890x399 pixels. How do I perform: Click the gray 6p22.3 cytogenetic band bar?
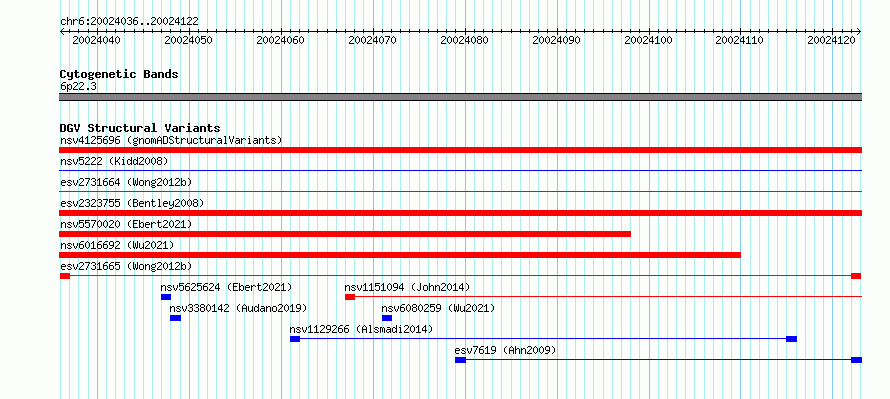[460, 97]
